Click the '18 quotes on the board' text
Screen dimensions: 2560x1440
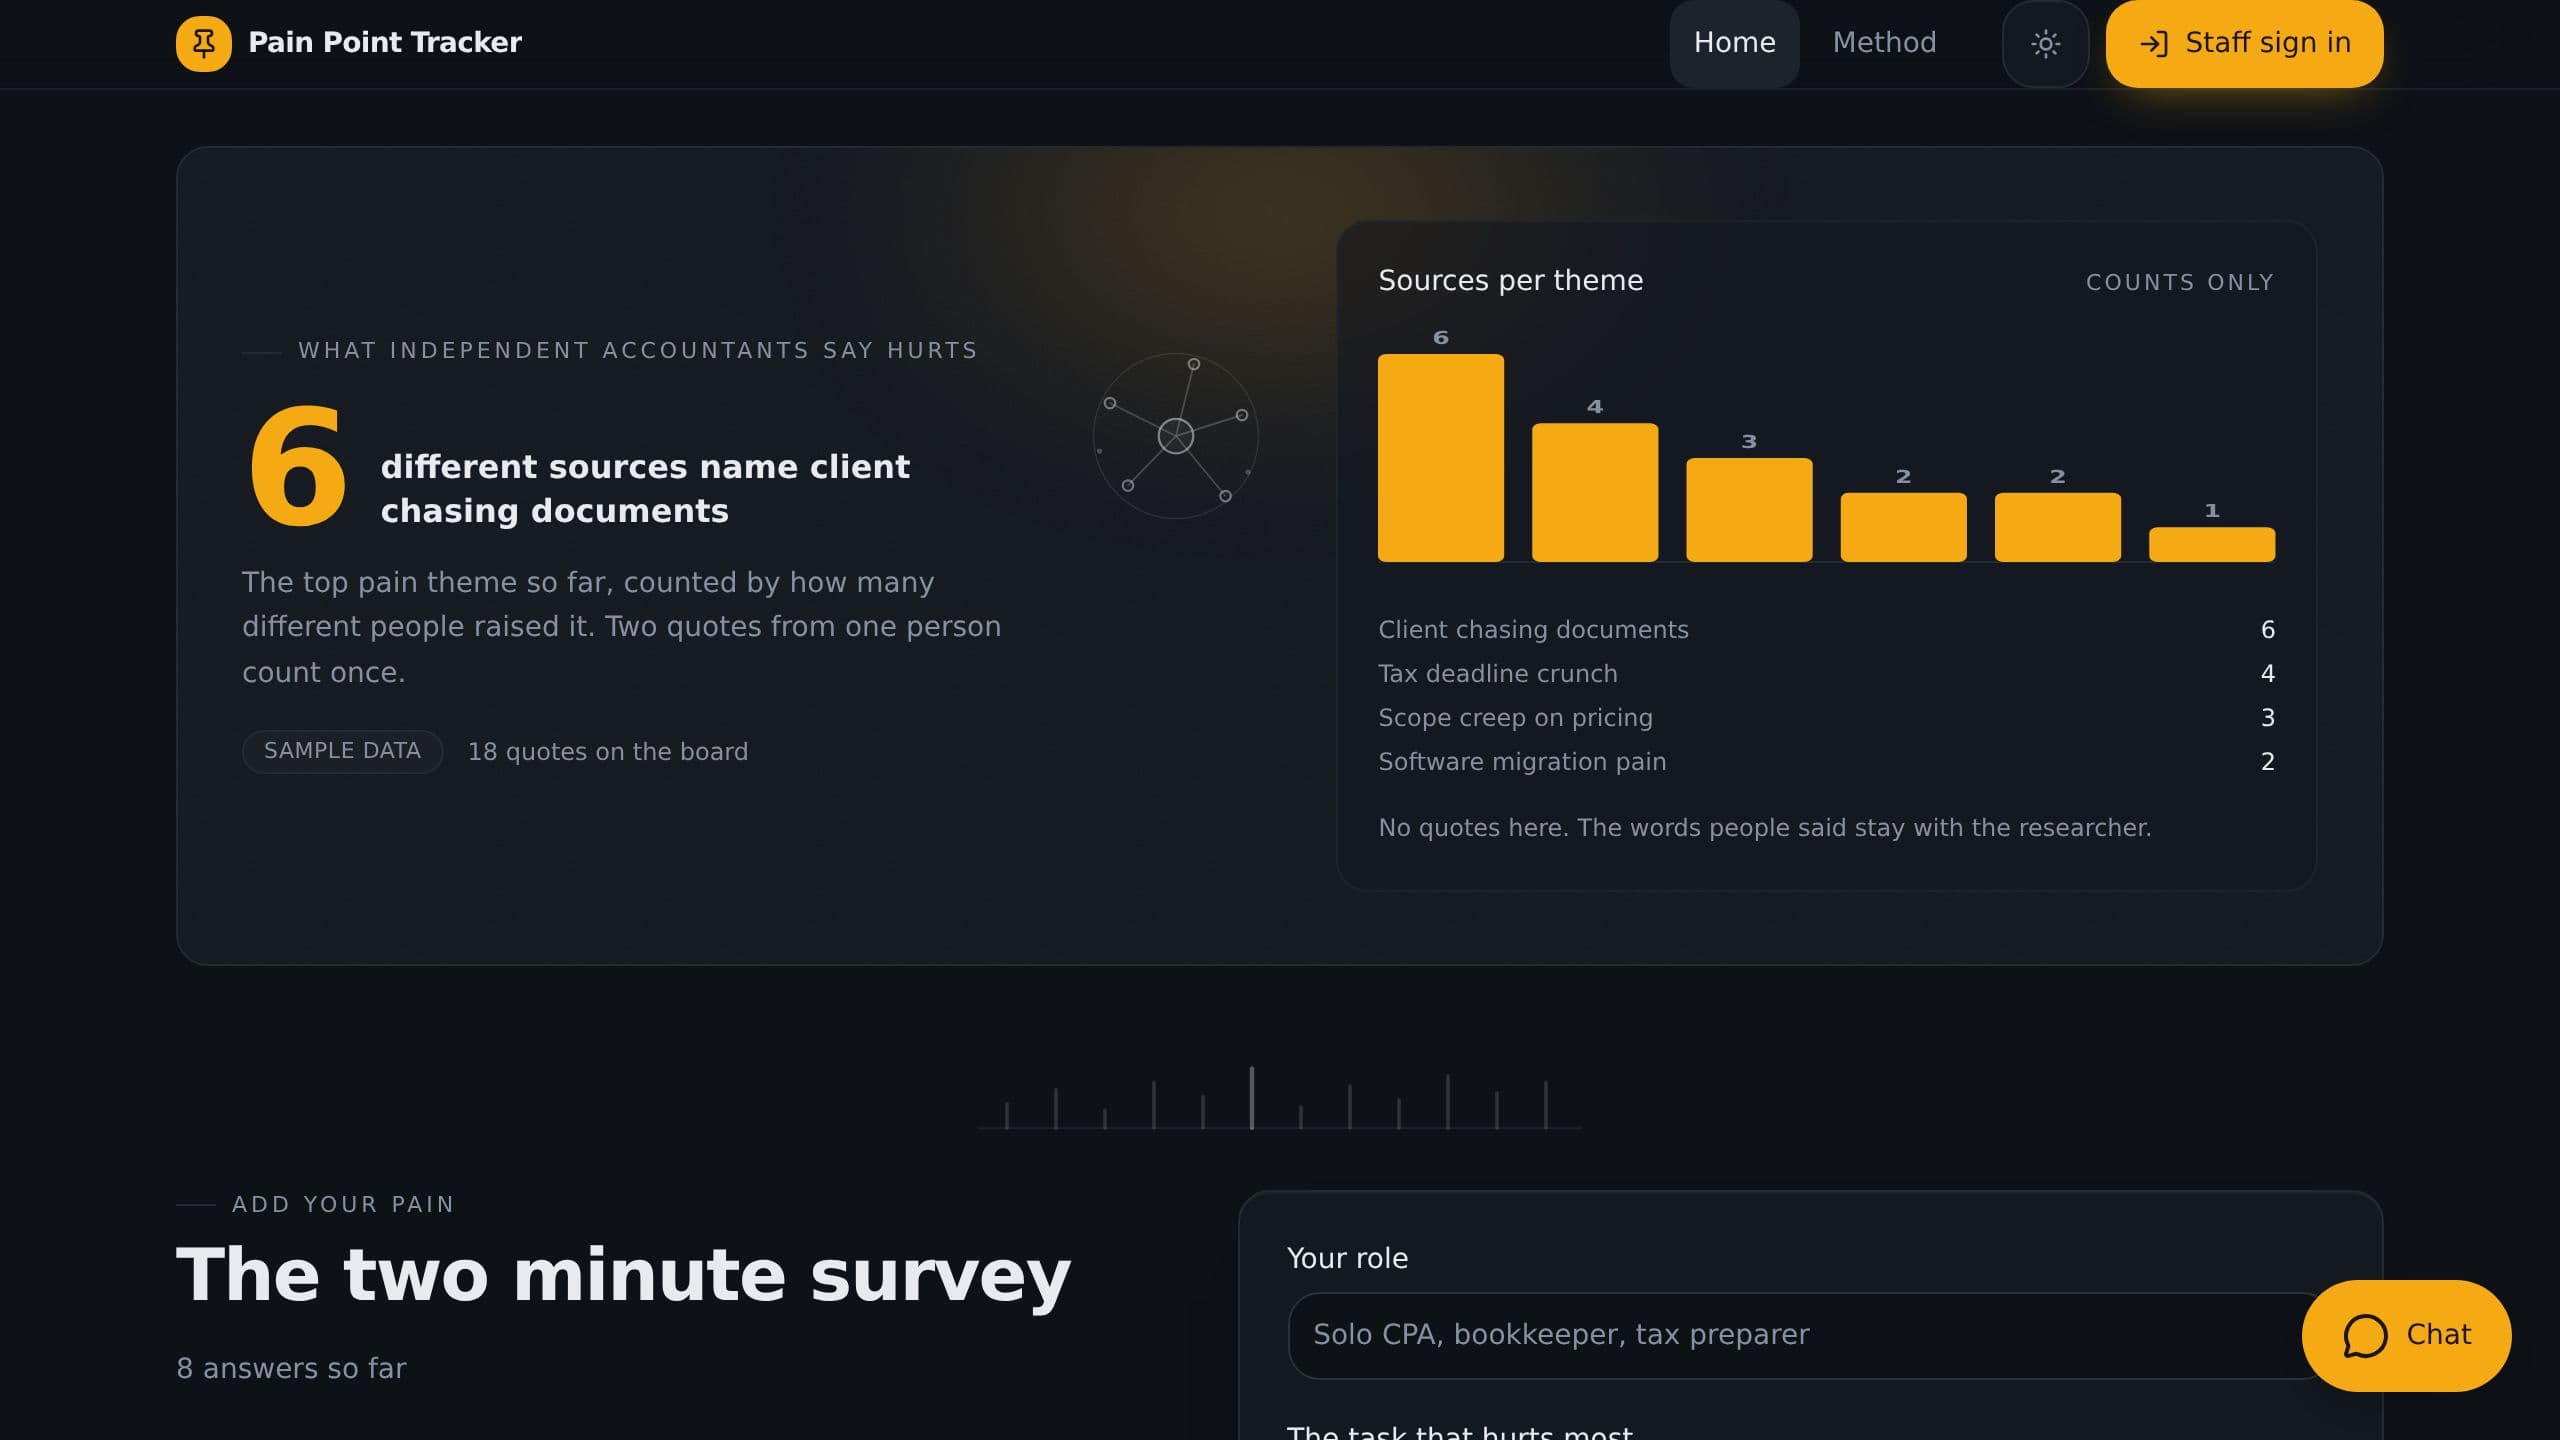click(608, 751)
